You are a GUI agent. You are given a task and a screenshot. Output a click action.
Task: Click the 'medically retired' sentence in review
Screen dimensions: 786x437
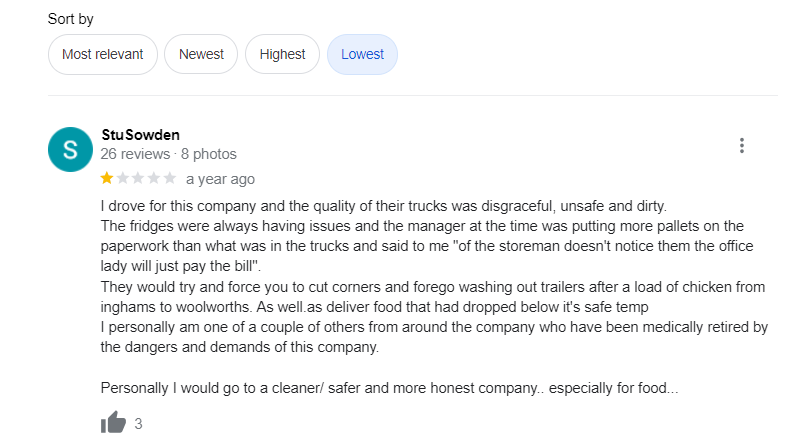pos(420,328)
